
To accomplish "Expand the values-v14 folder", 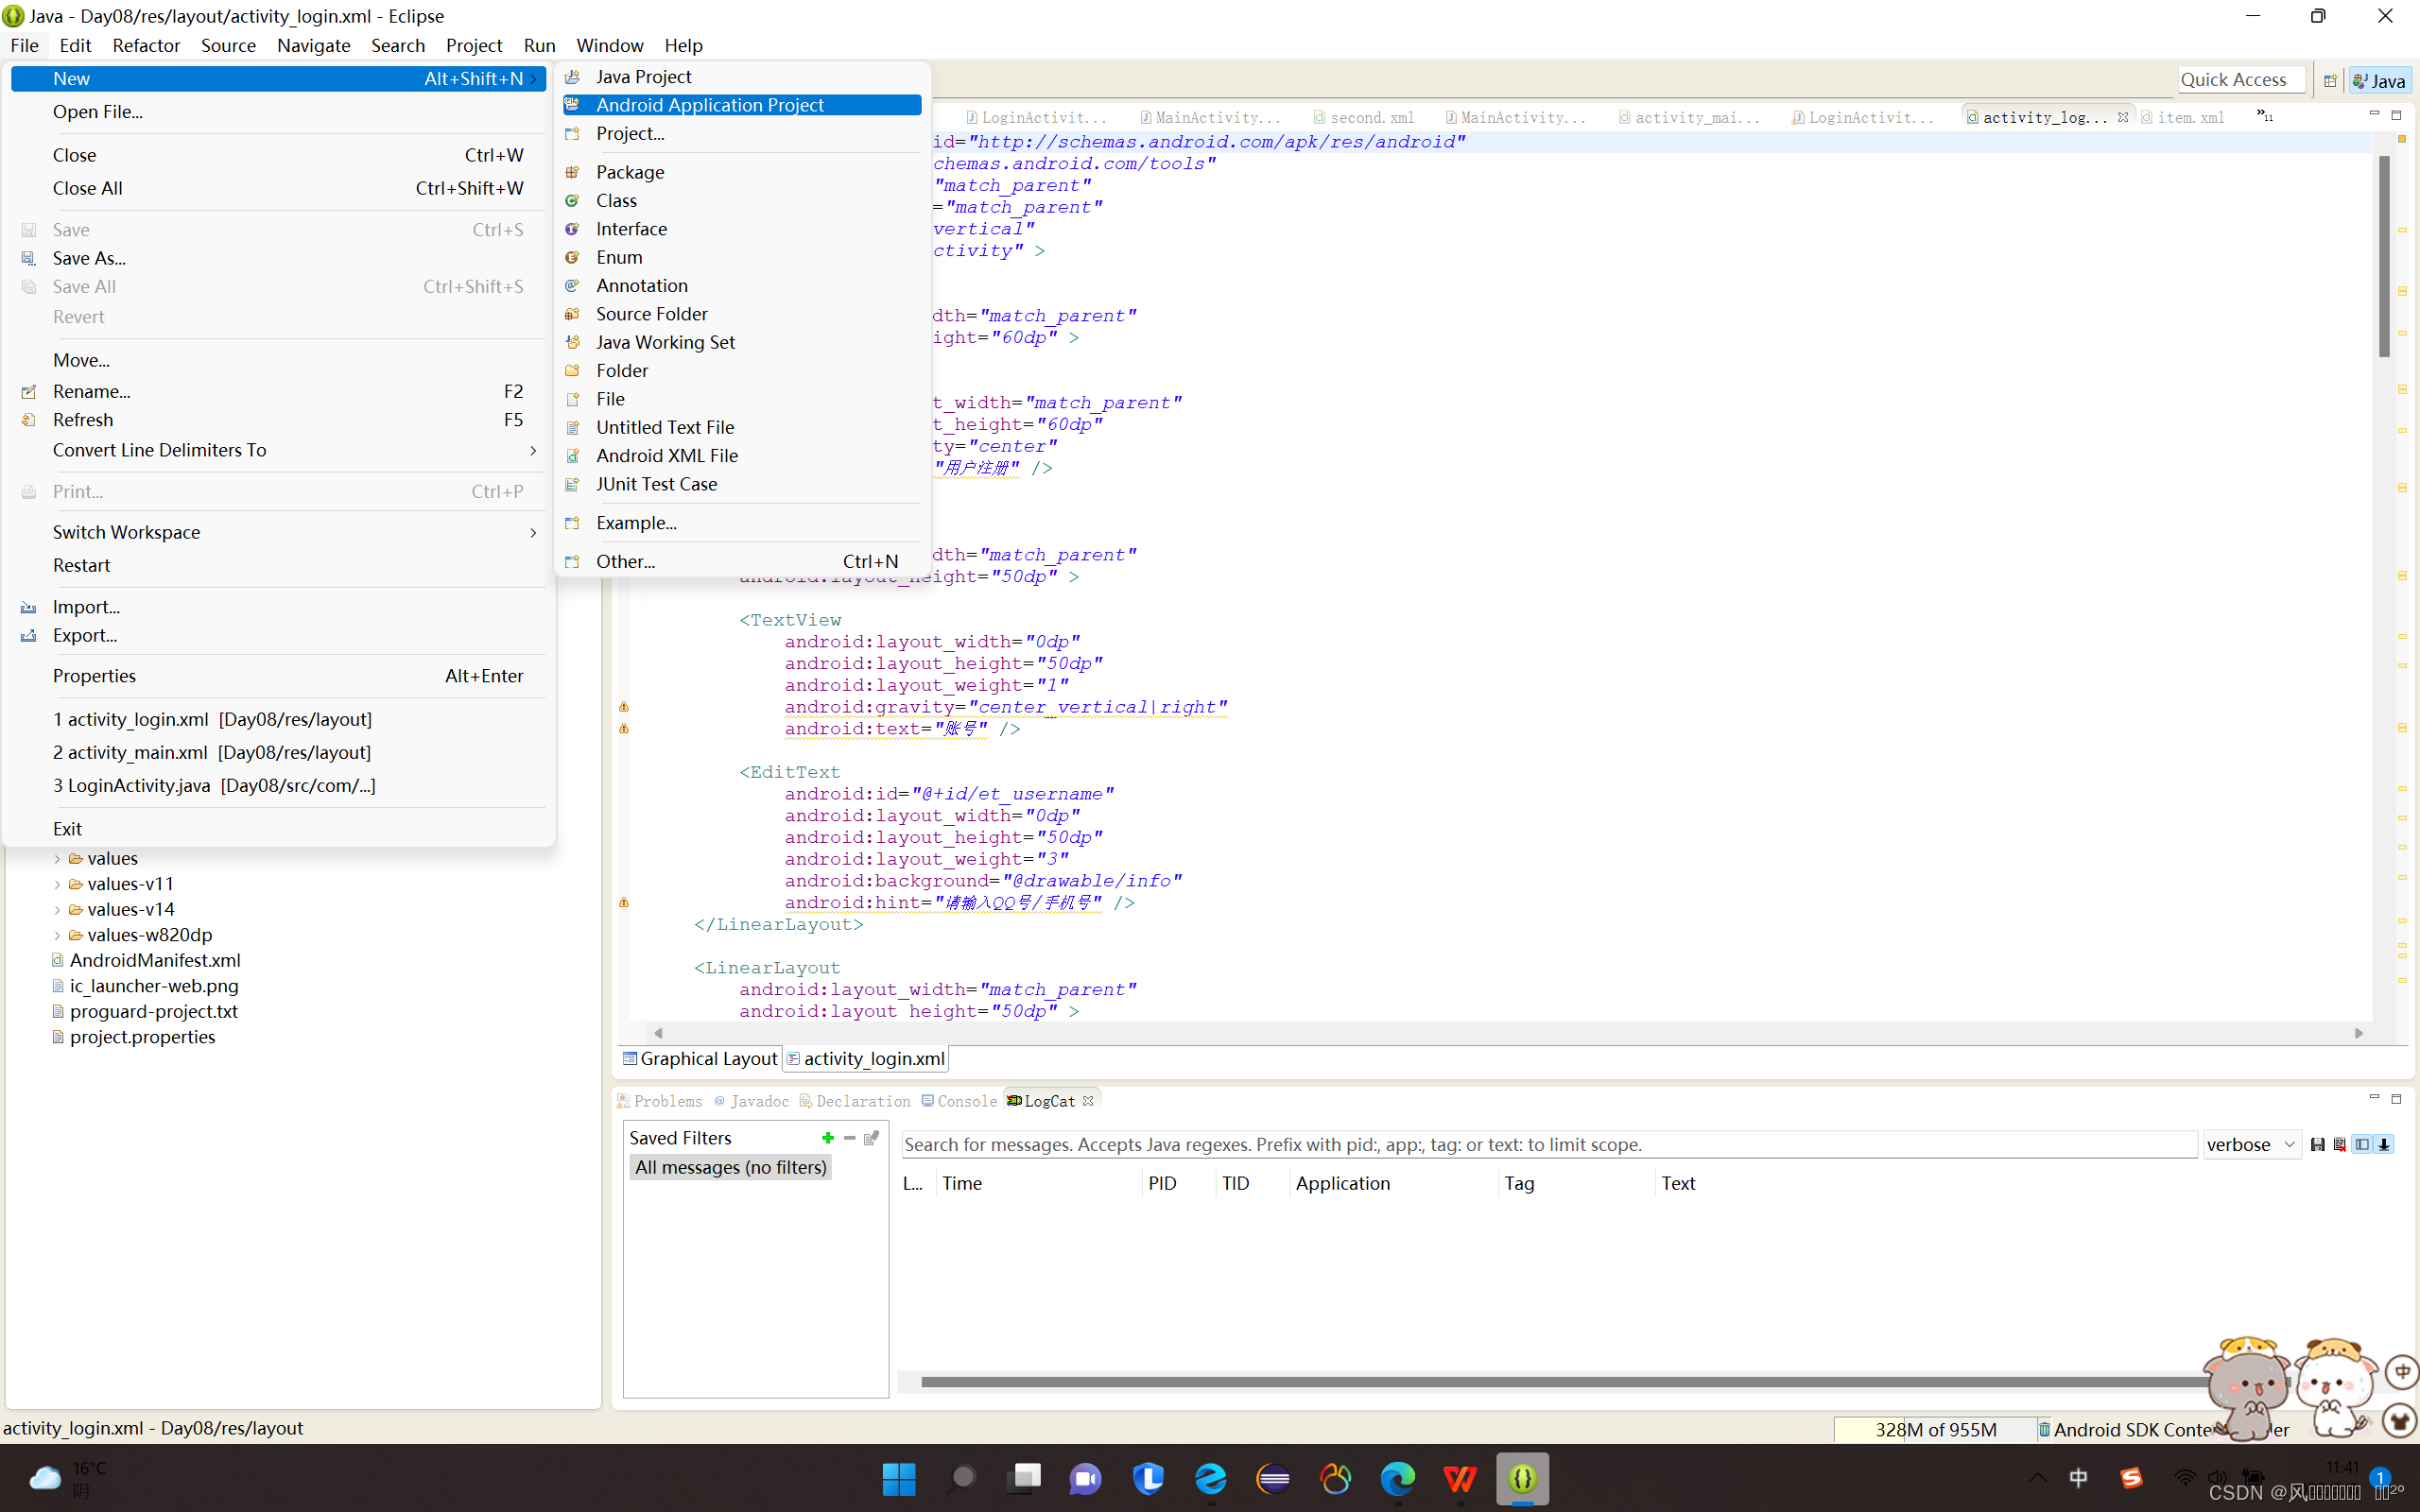I will click(57, 909).
